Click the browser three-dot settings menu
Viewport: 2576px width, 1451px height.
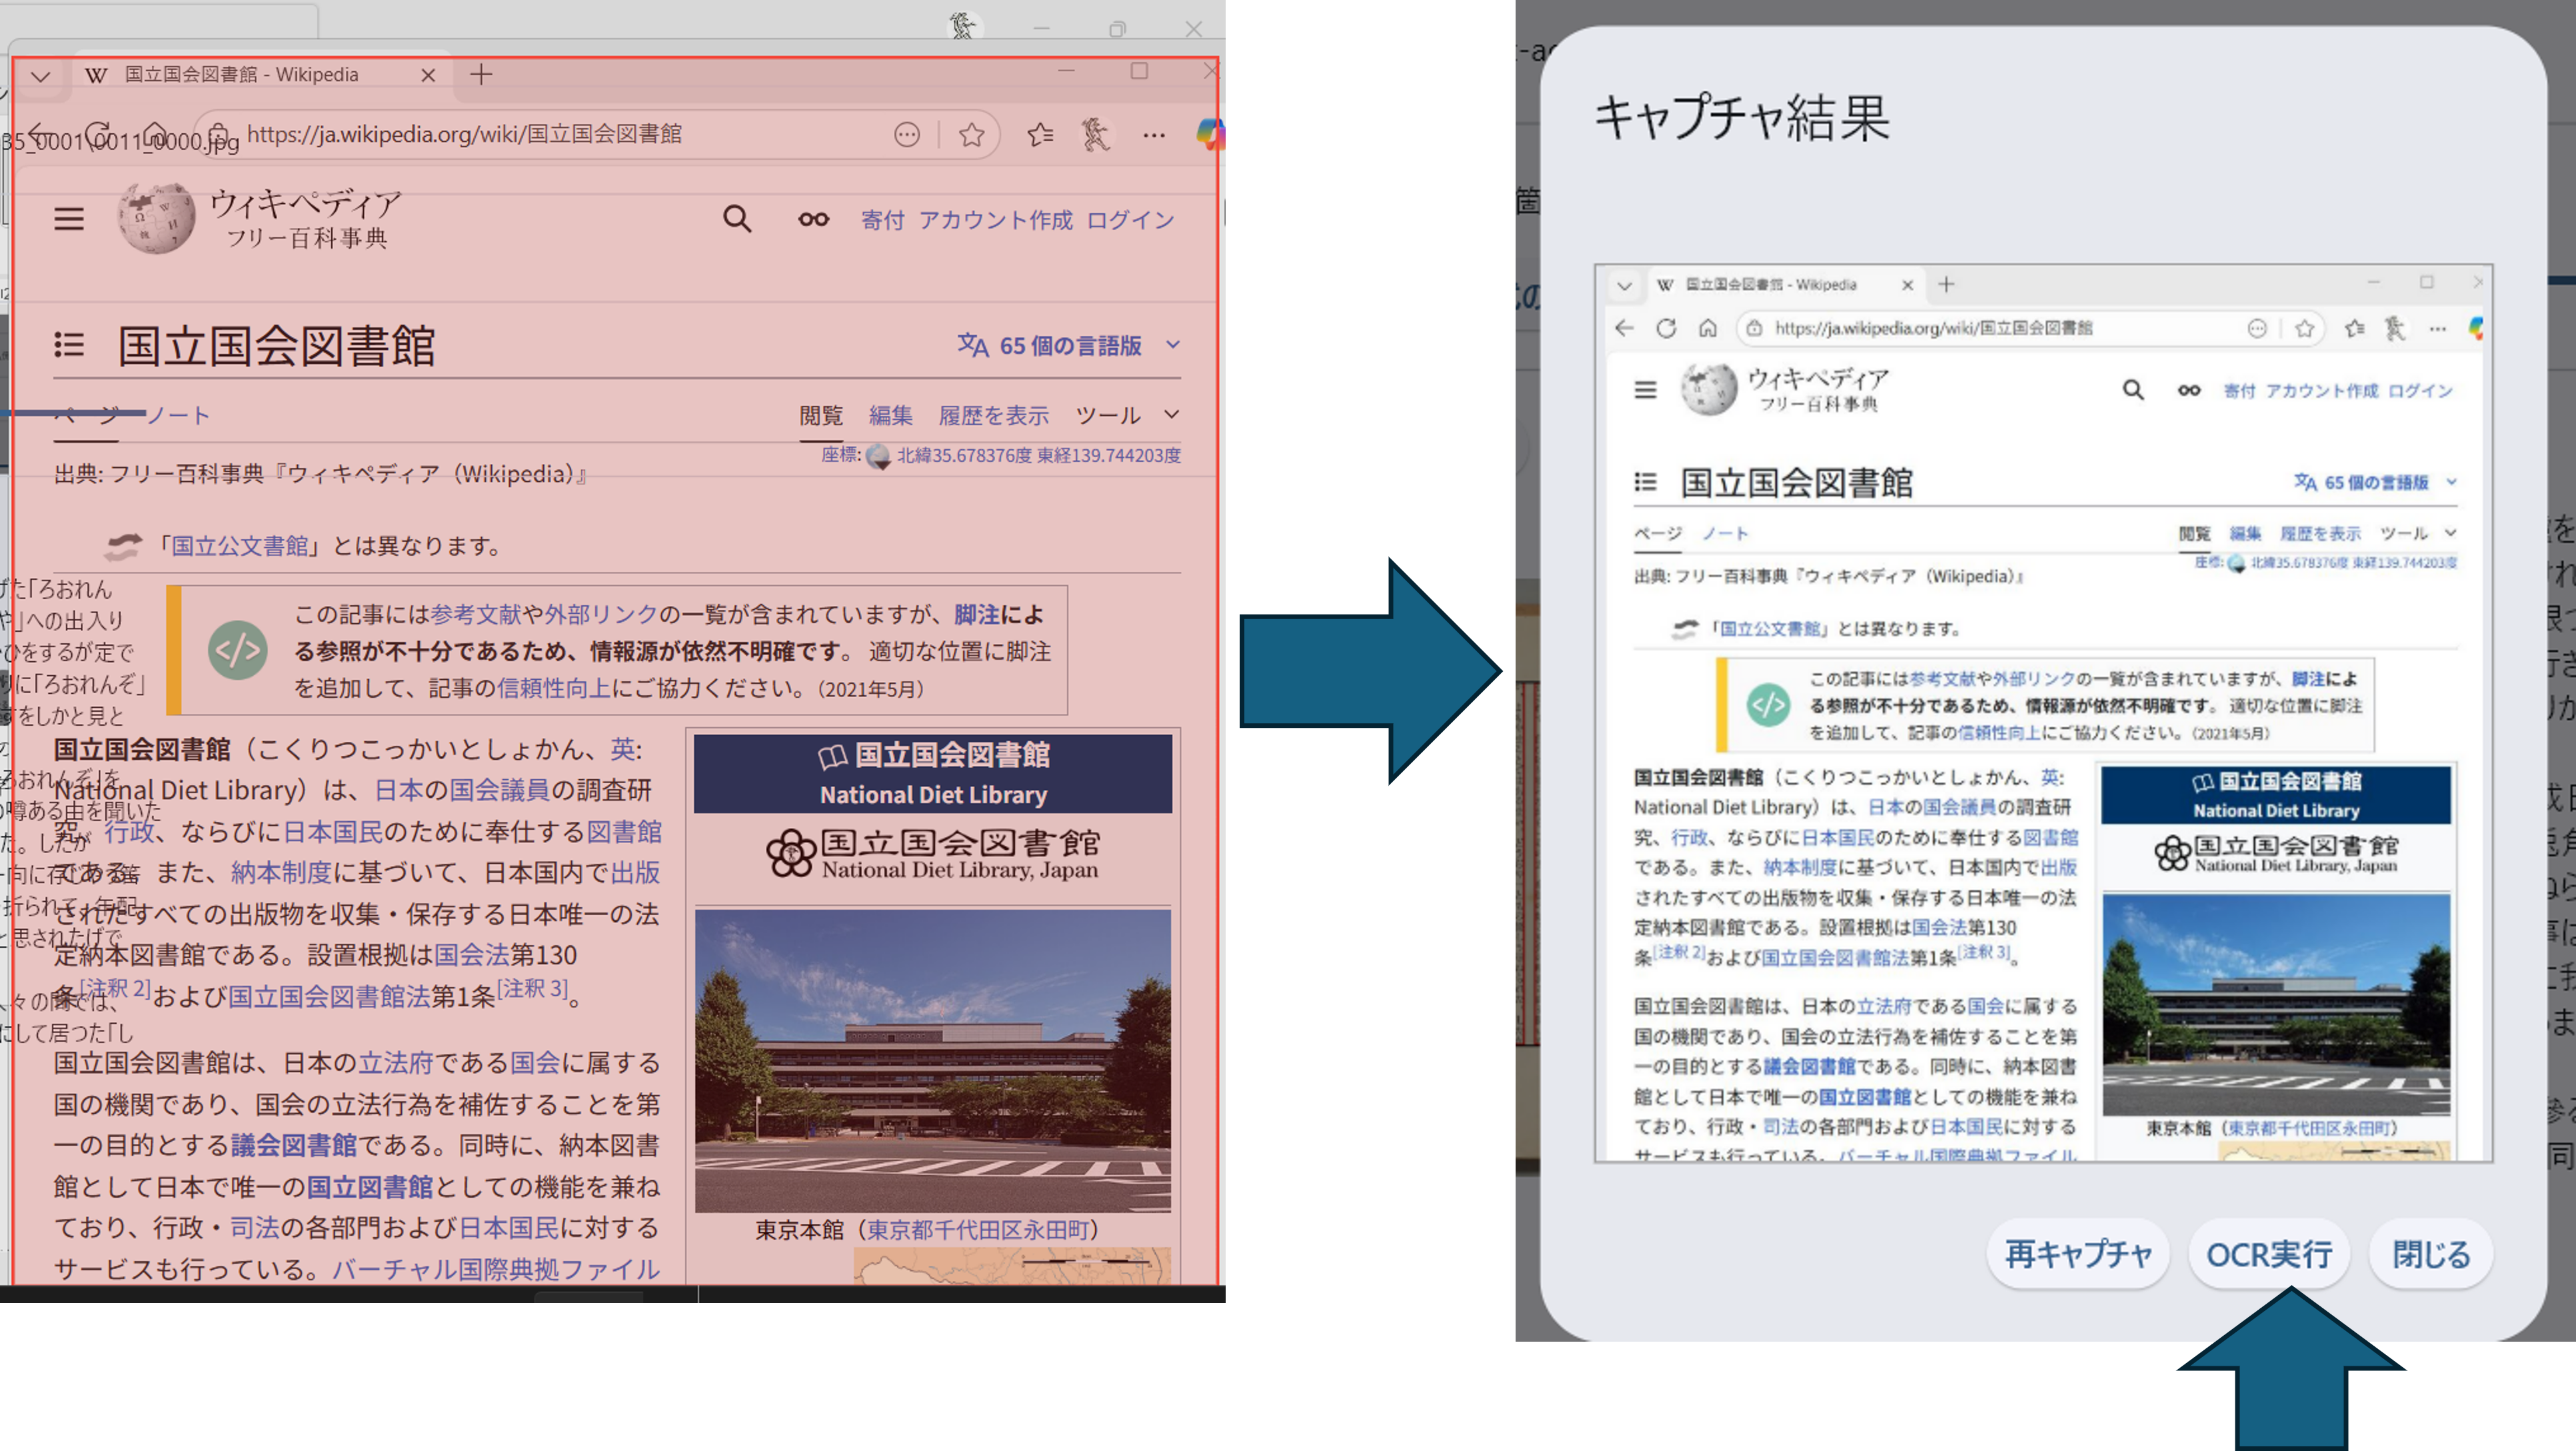(1154, 135)
